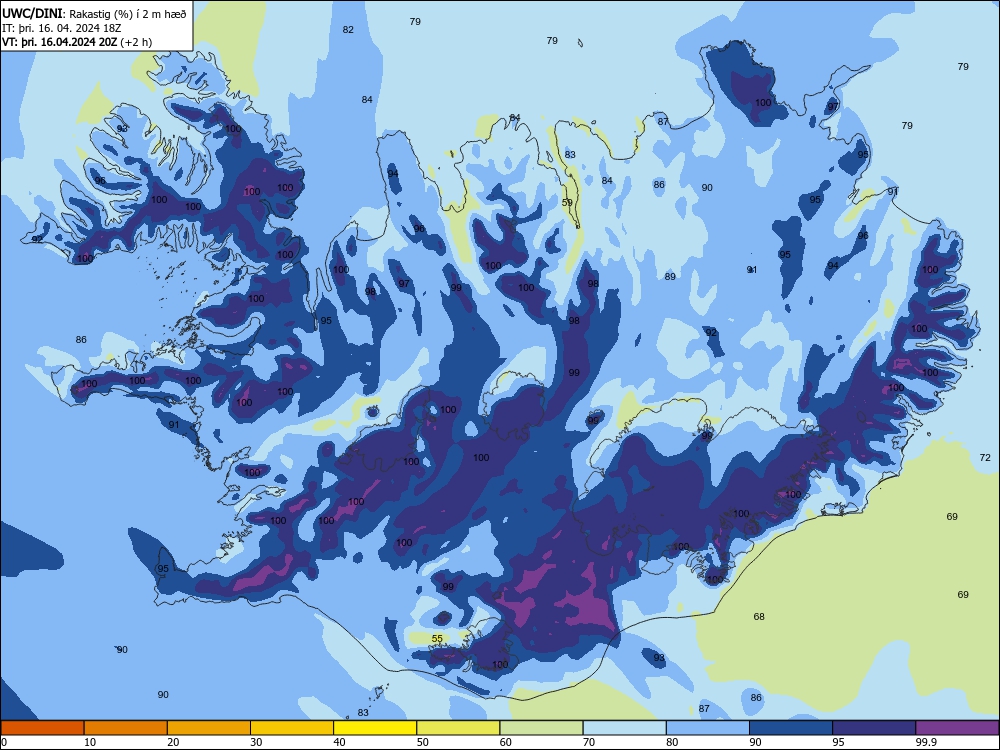Click the 70–80 pale blue legend swatch
Viewport: 1000px width, 750px height.
624,728
